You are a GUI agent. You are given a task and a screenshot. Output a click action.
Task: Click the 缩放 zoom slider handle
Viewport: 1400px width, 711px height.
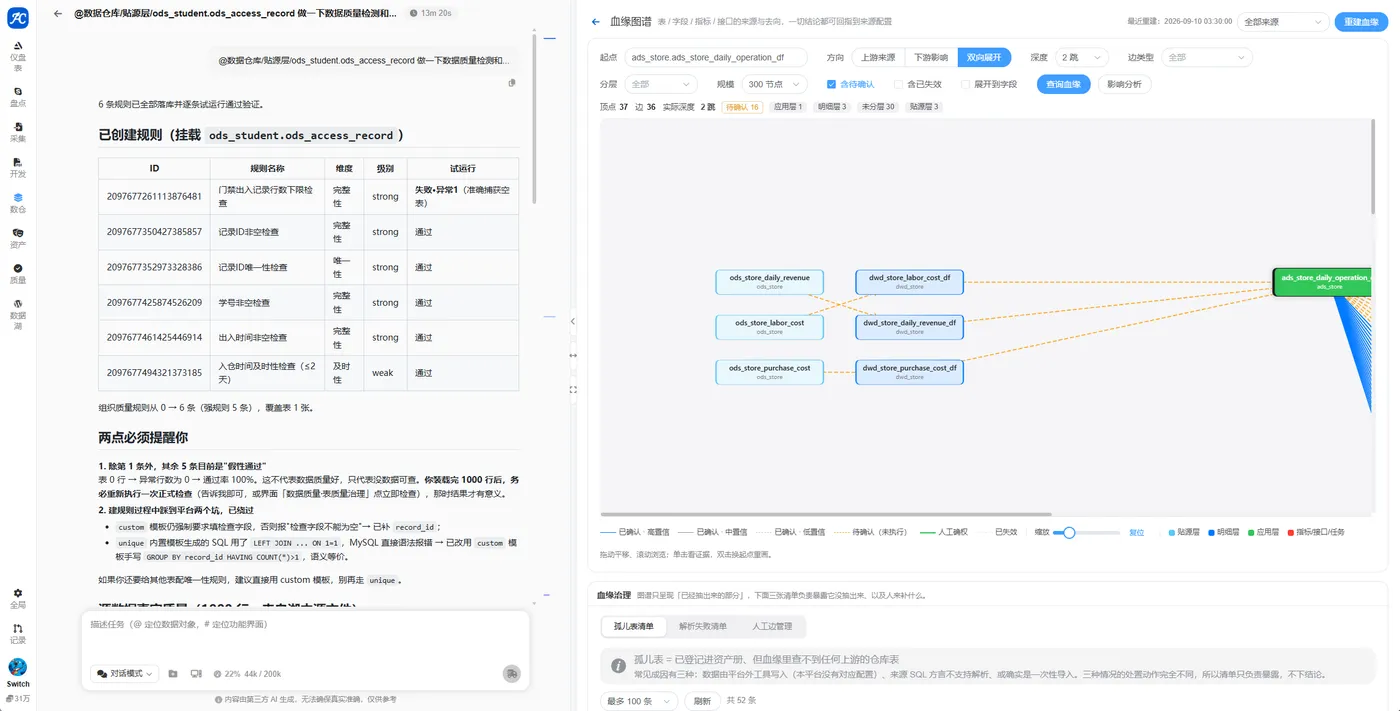pyautogui.click(x=1069, y=533)
